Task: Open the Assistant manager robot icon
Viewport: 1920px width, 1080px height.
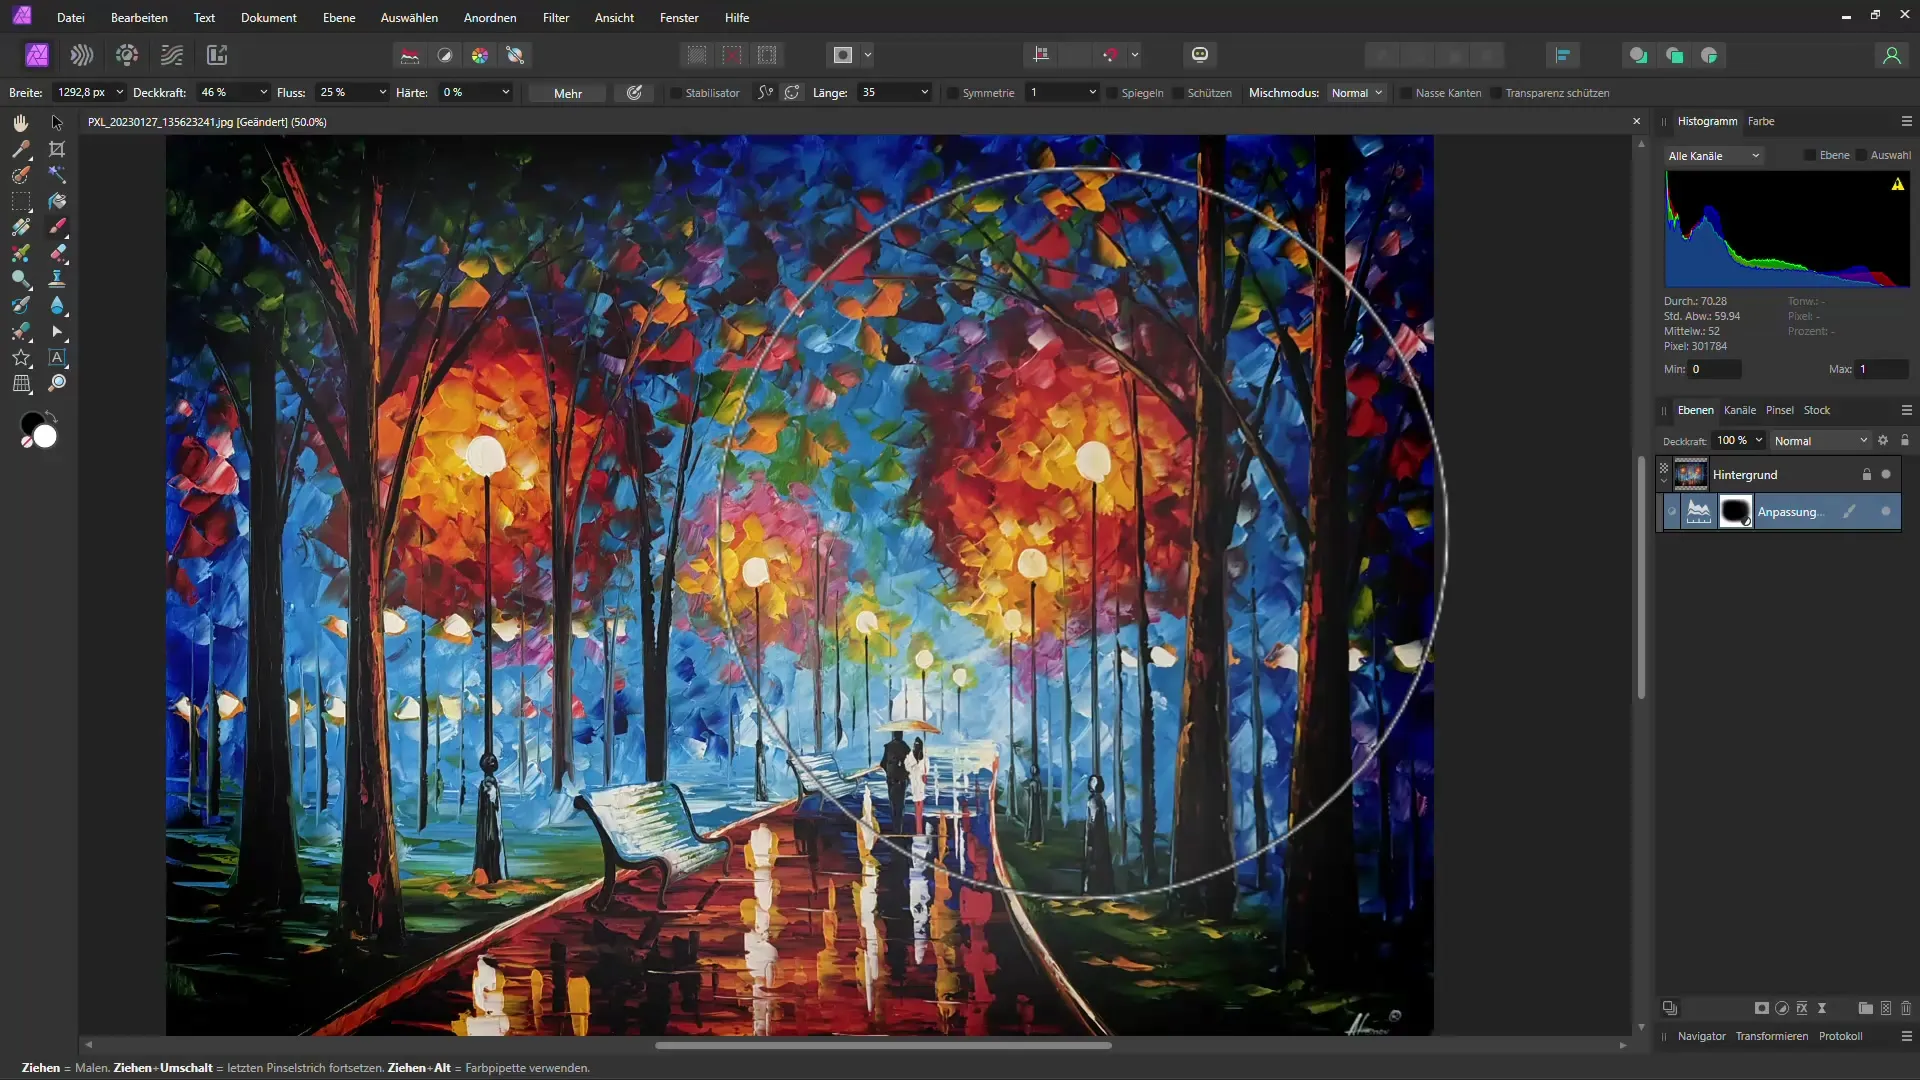Action: tap(1200, 55)
